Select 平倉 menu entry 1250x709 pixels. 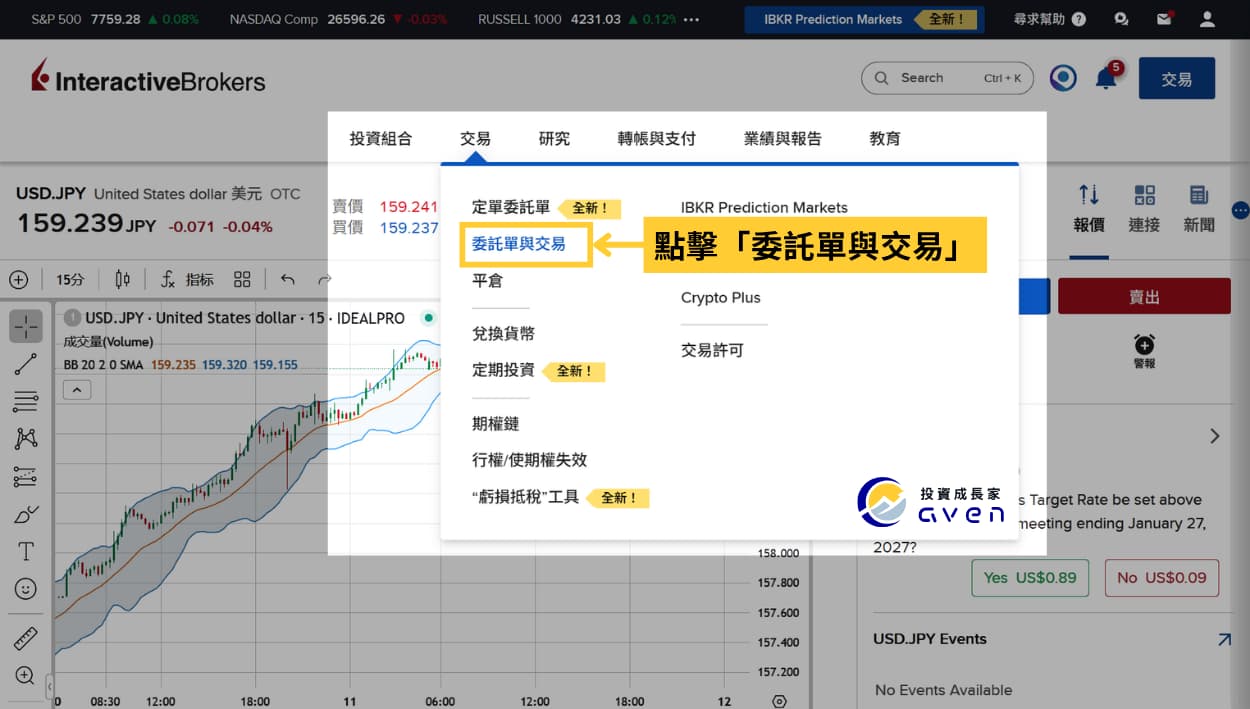(x=487, y=281)
